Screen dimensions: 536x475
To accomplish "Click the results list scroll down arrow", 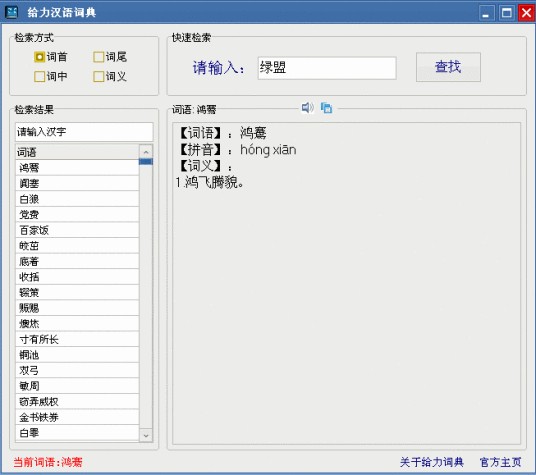I will point(146,435).
